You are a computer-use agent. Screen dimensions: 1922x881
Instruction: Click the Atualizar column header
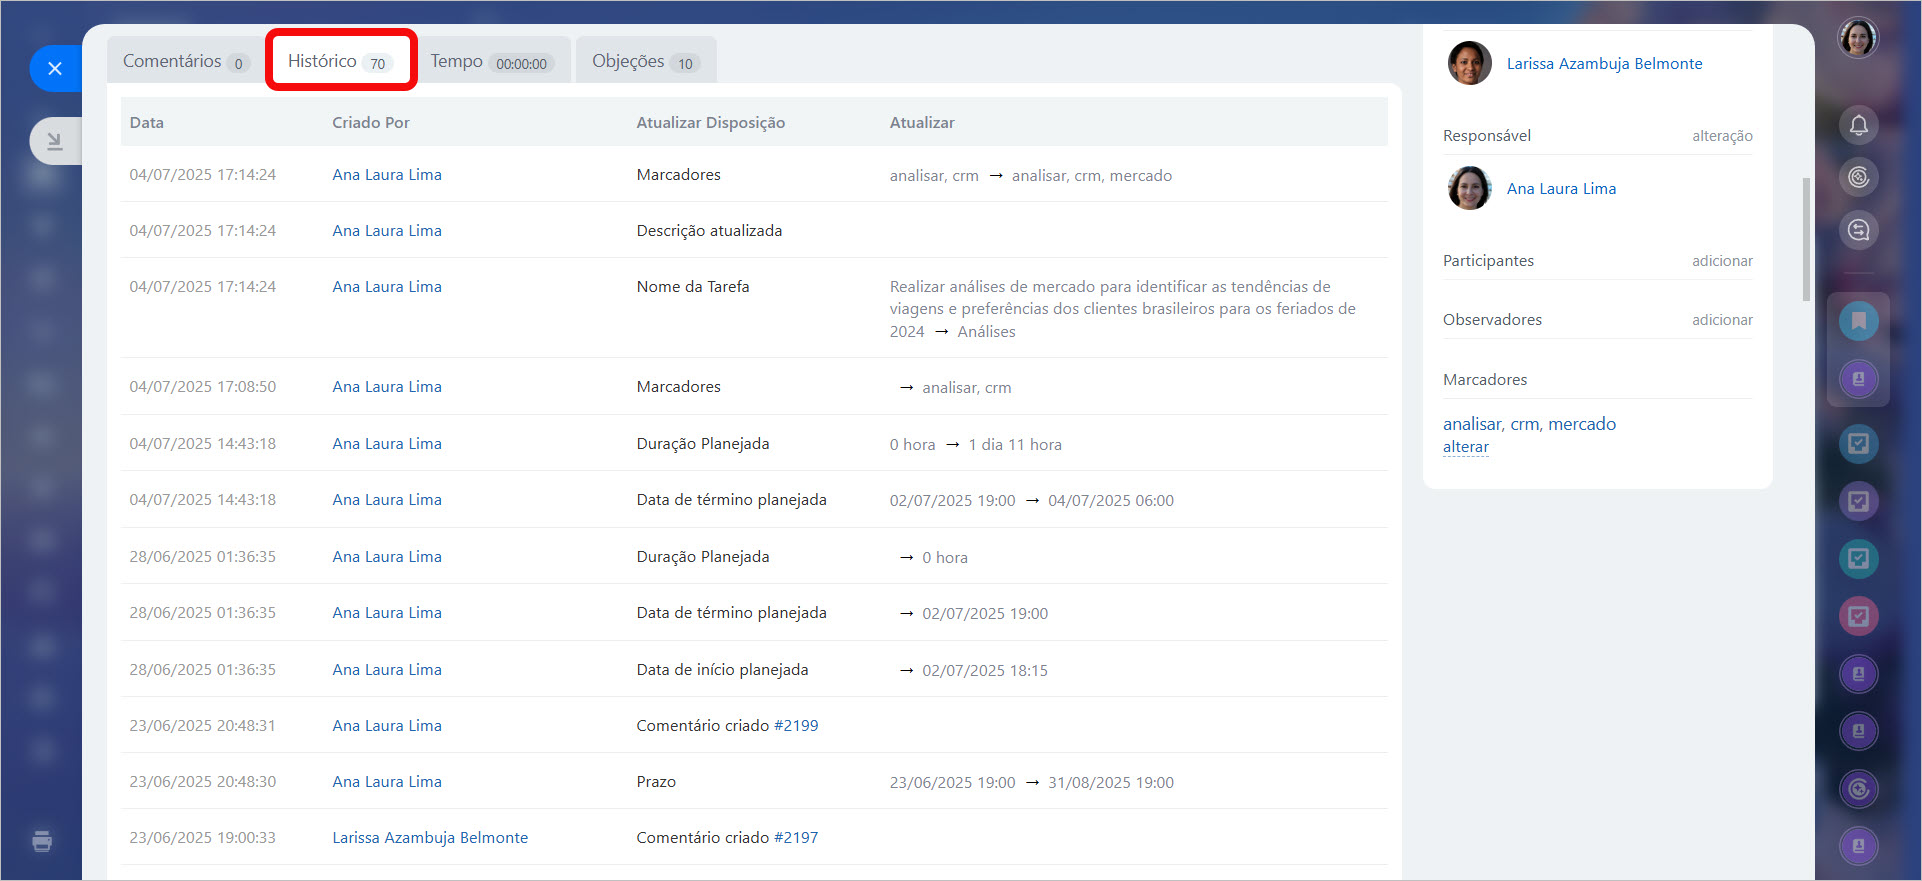pyautogui.click(x=922, y=122)
